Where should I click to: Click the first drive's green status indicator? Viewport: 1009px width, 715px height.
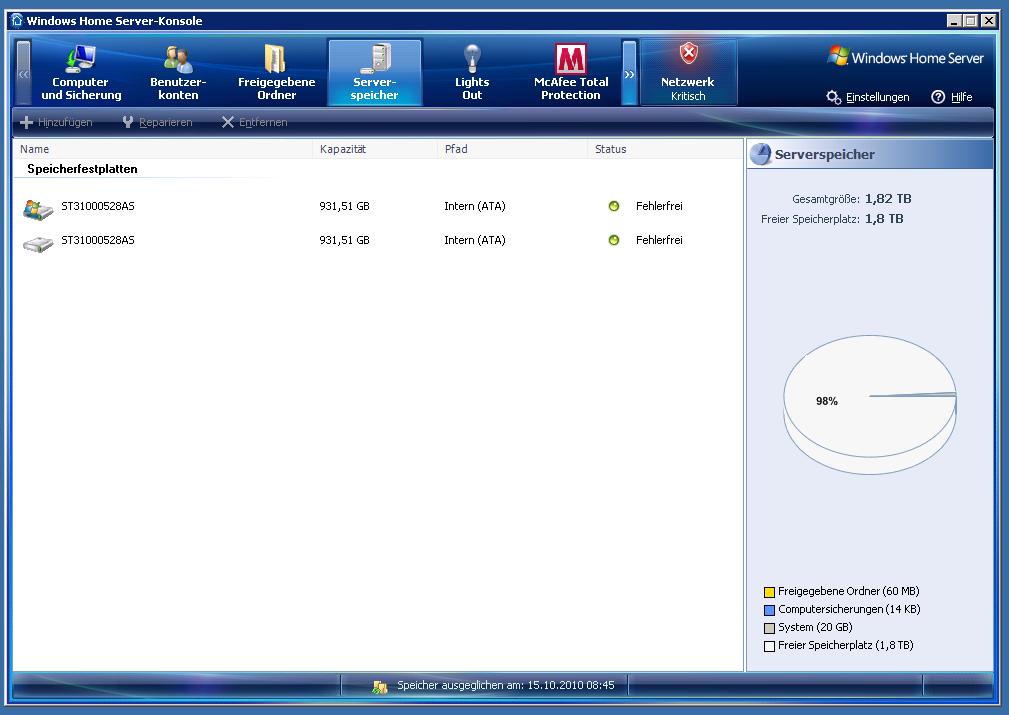point(614,206)
